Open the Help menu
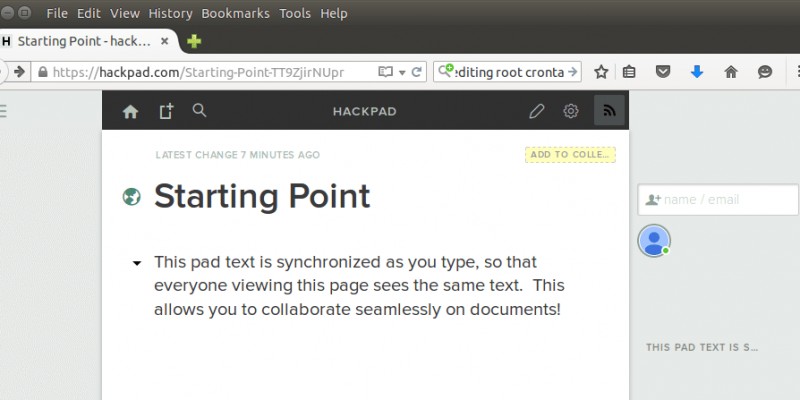The image size is (800, 400). click(x=334, y=13)
